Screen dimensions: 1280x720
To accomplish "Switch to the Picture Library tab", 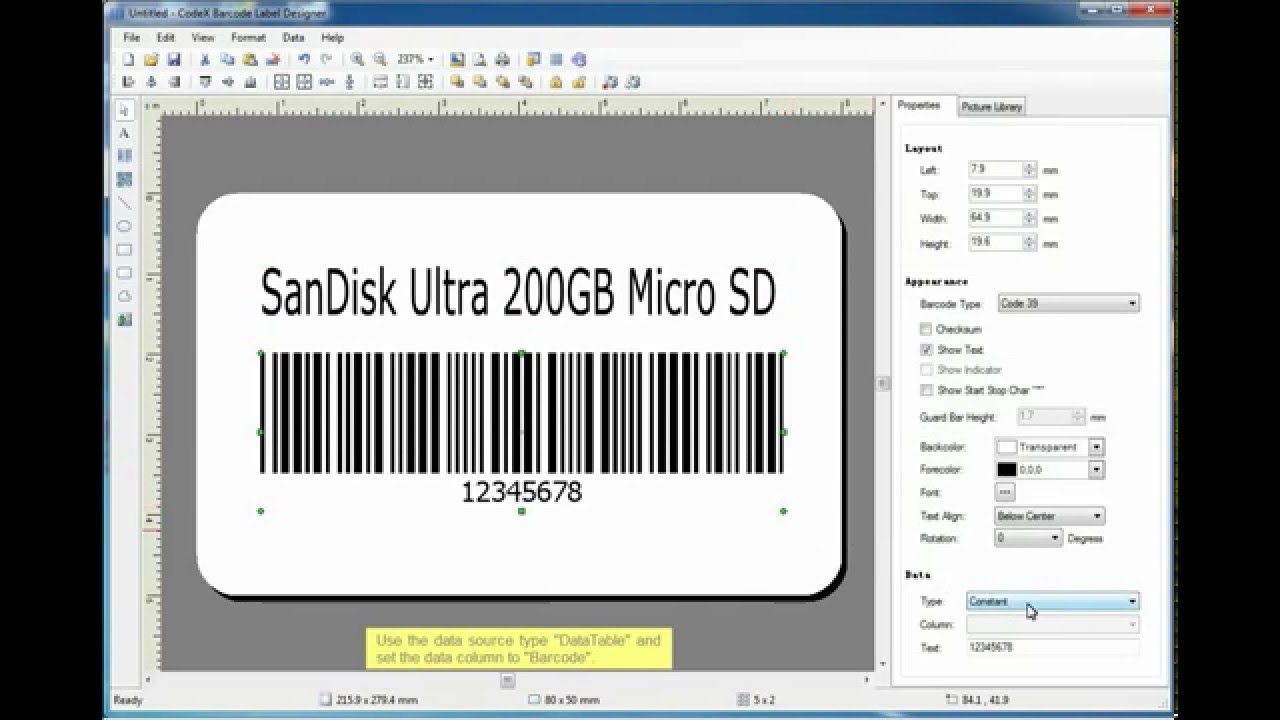I will click(x=991, y=107).
